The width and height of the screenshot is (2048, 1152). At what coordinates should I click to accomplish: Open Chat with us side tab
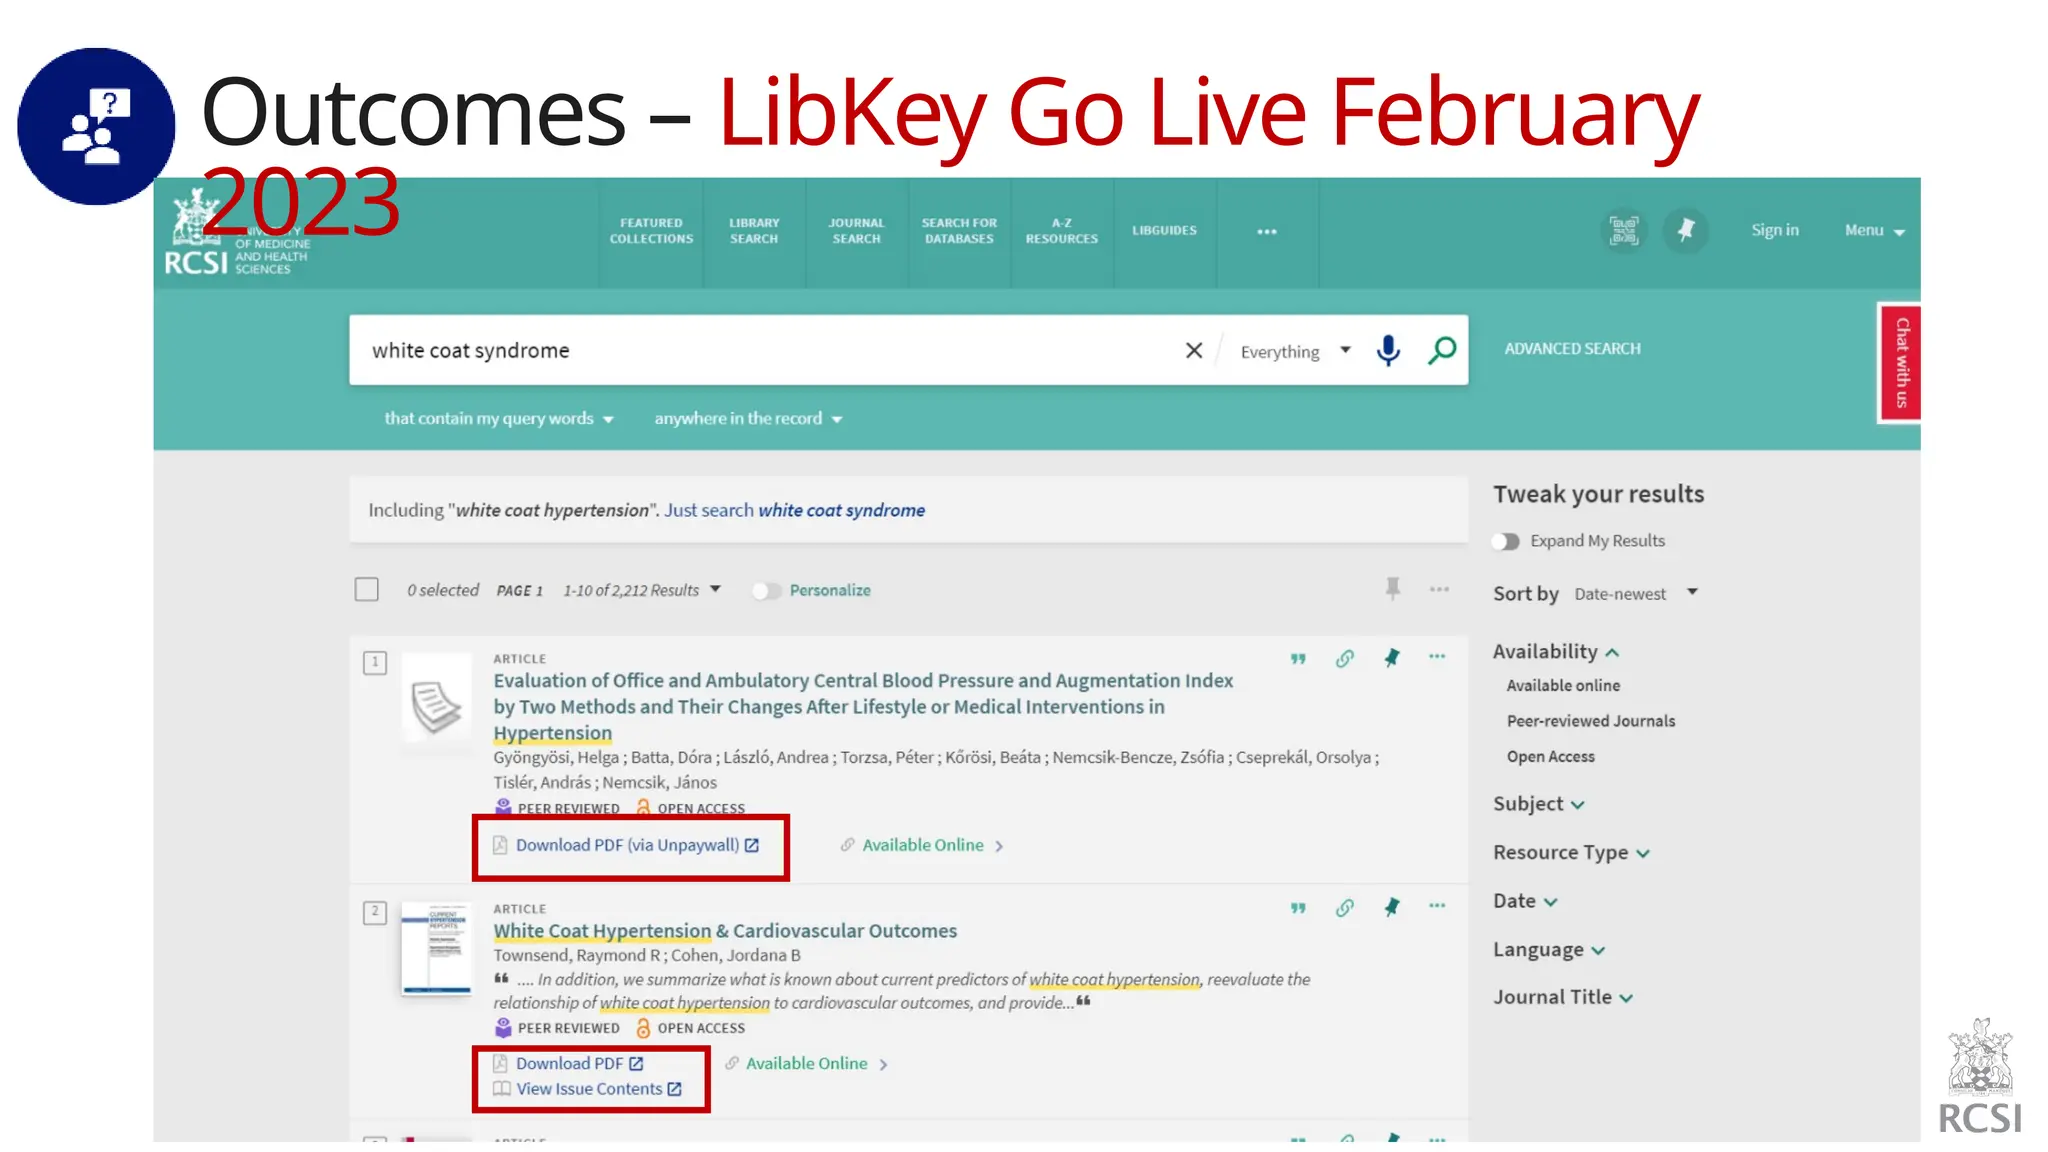pos(1901,363)
